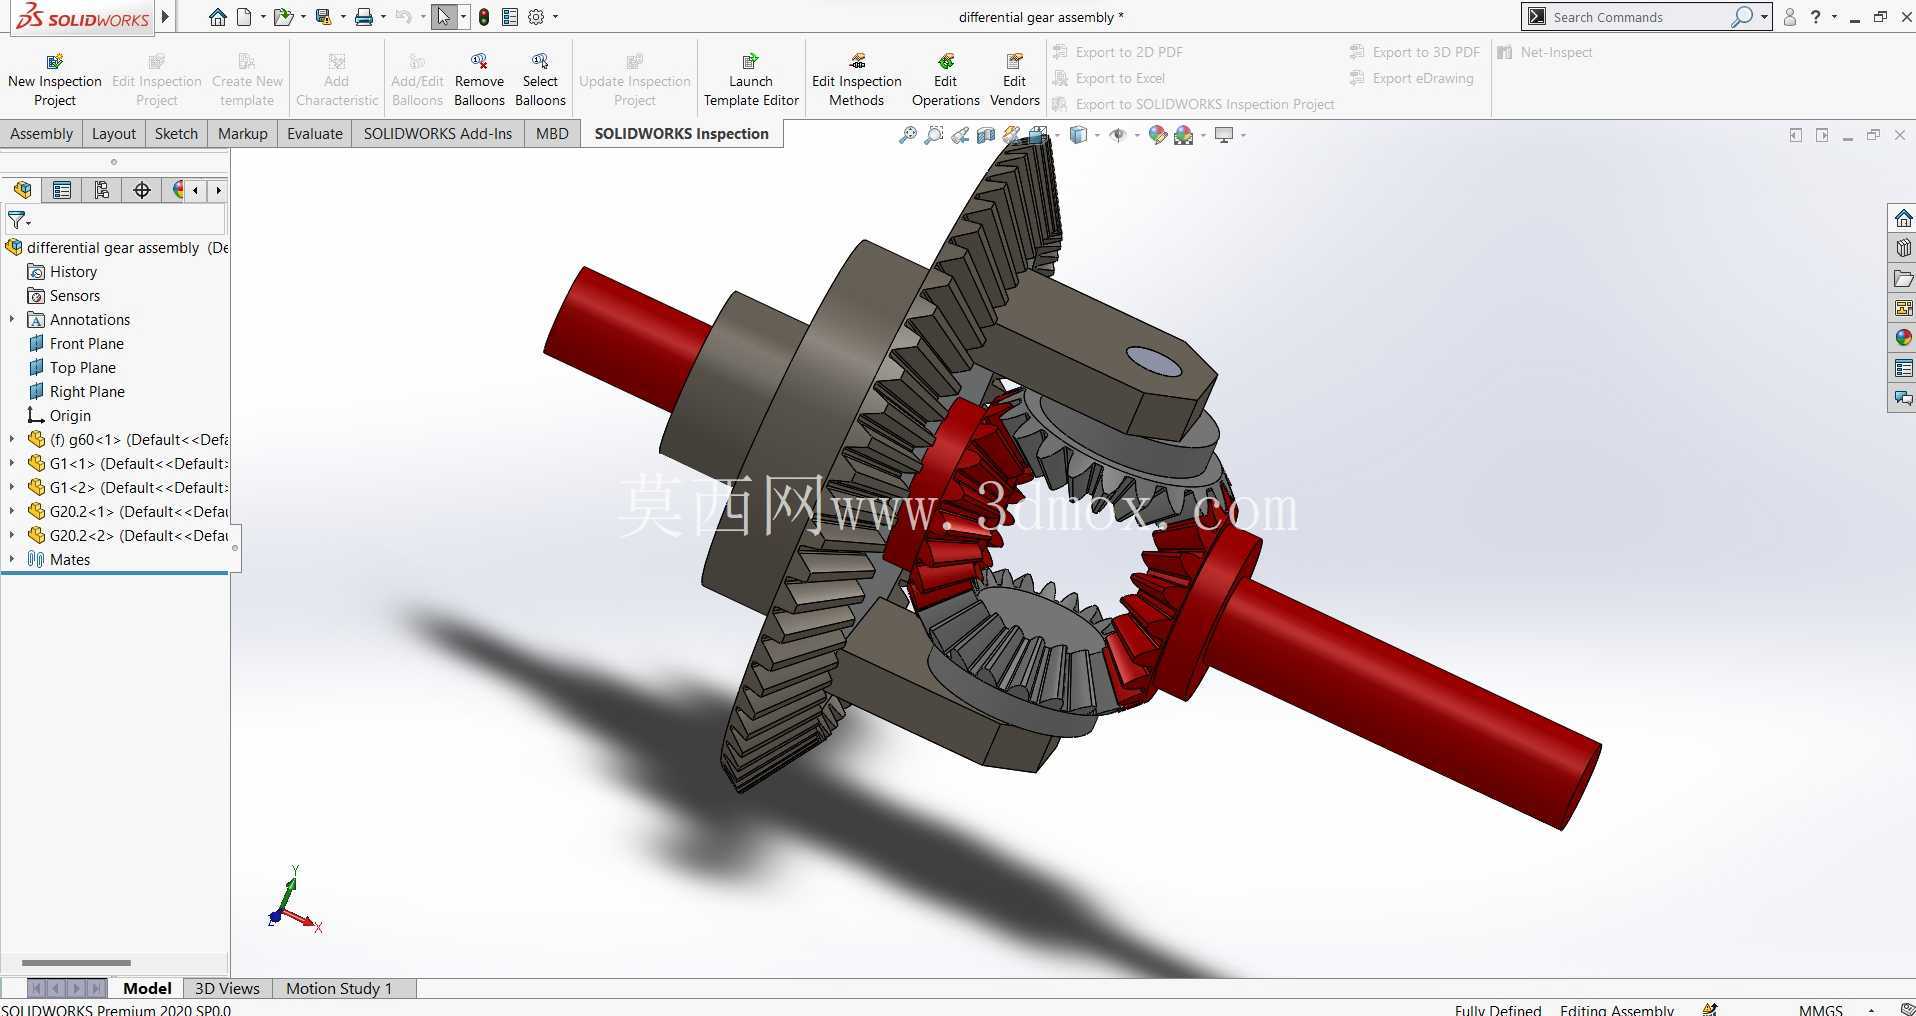Viewport: 1916px width, 1016px height.
Task: Open SOLIDWORKS Forum task pane tab
Action: 1903,398
